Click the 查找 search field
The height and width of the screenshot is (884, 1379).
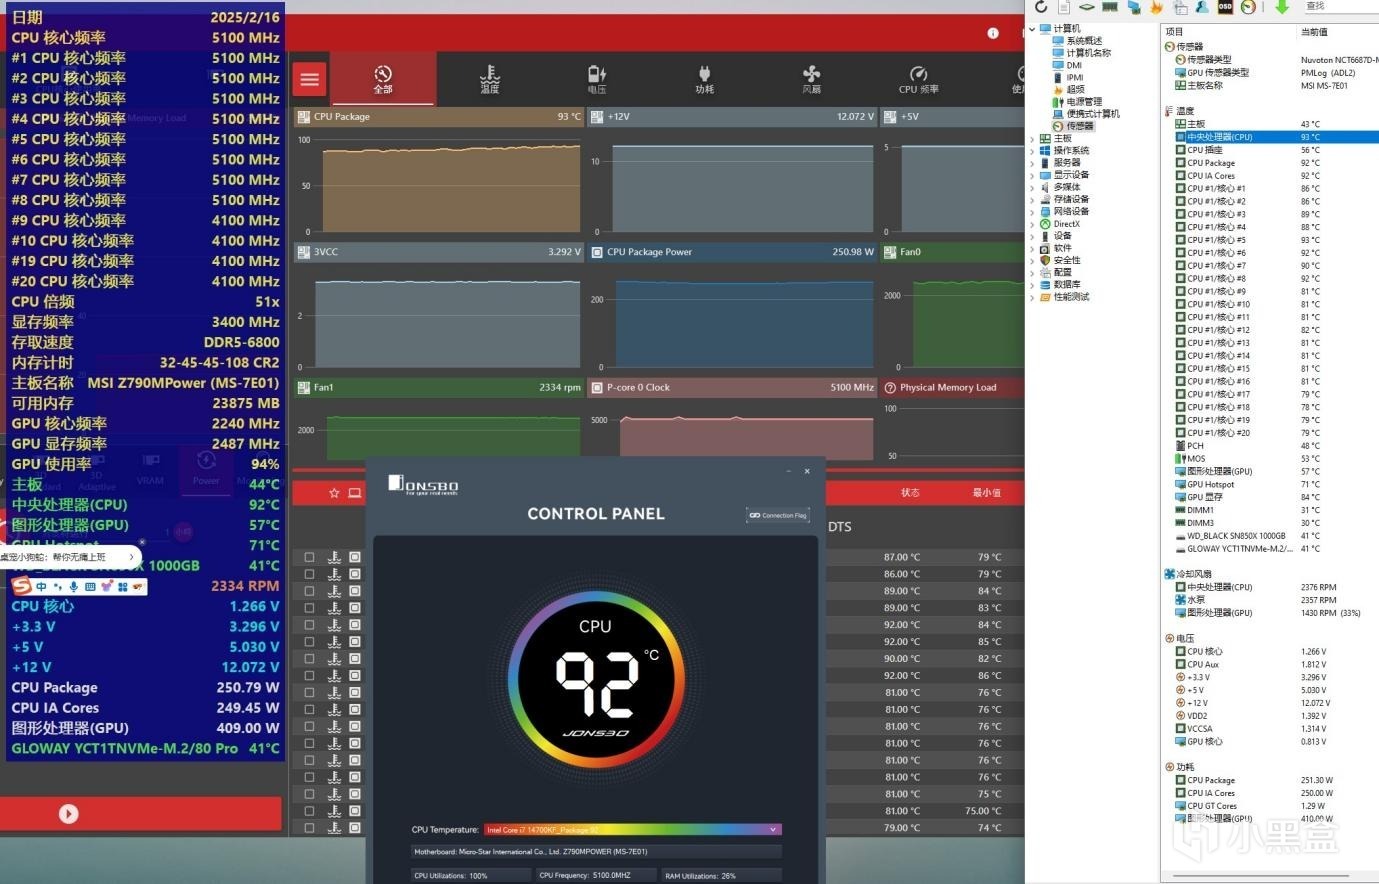pos(1339,7)
